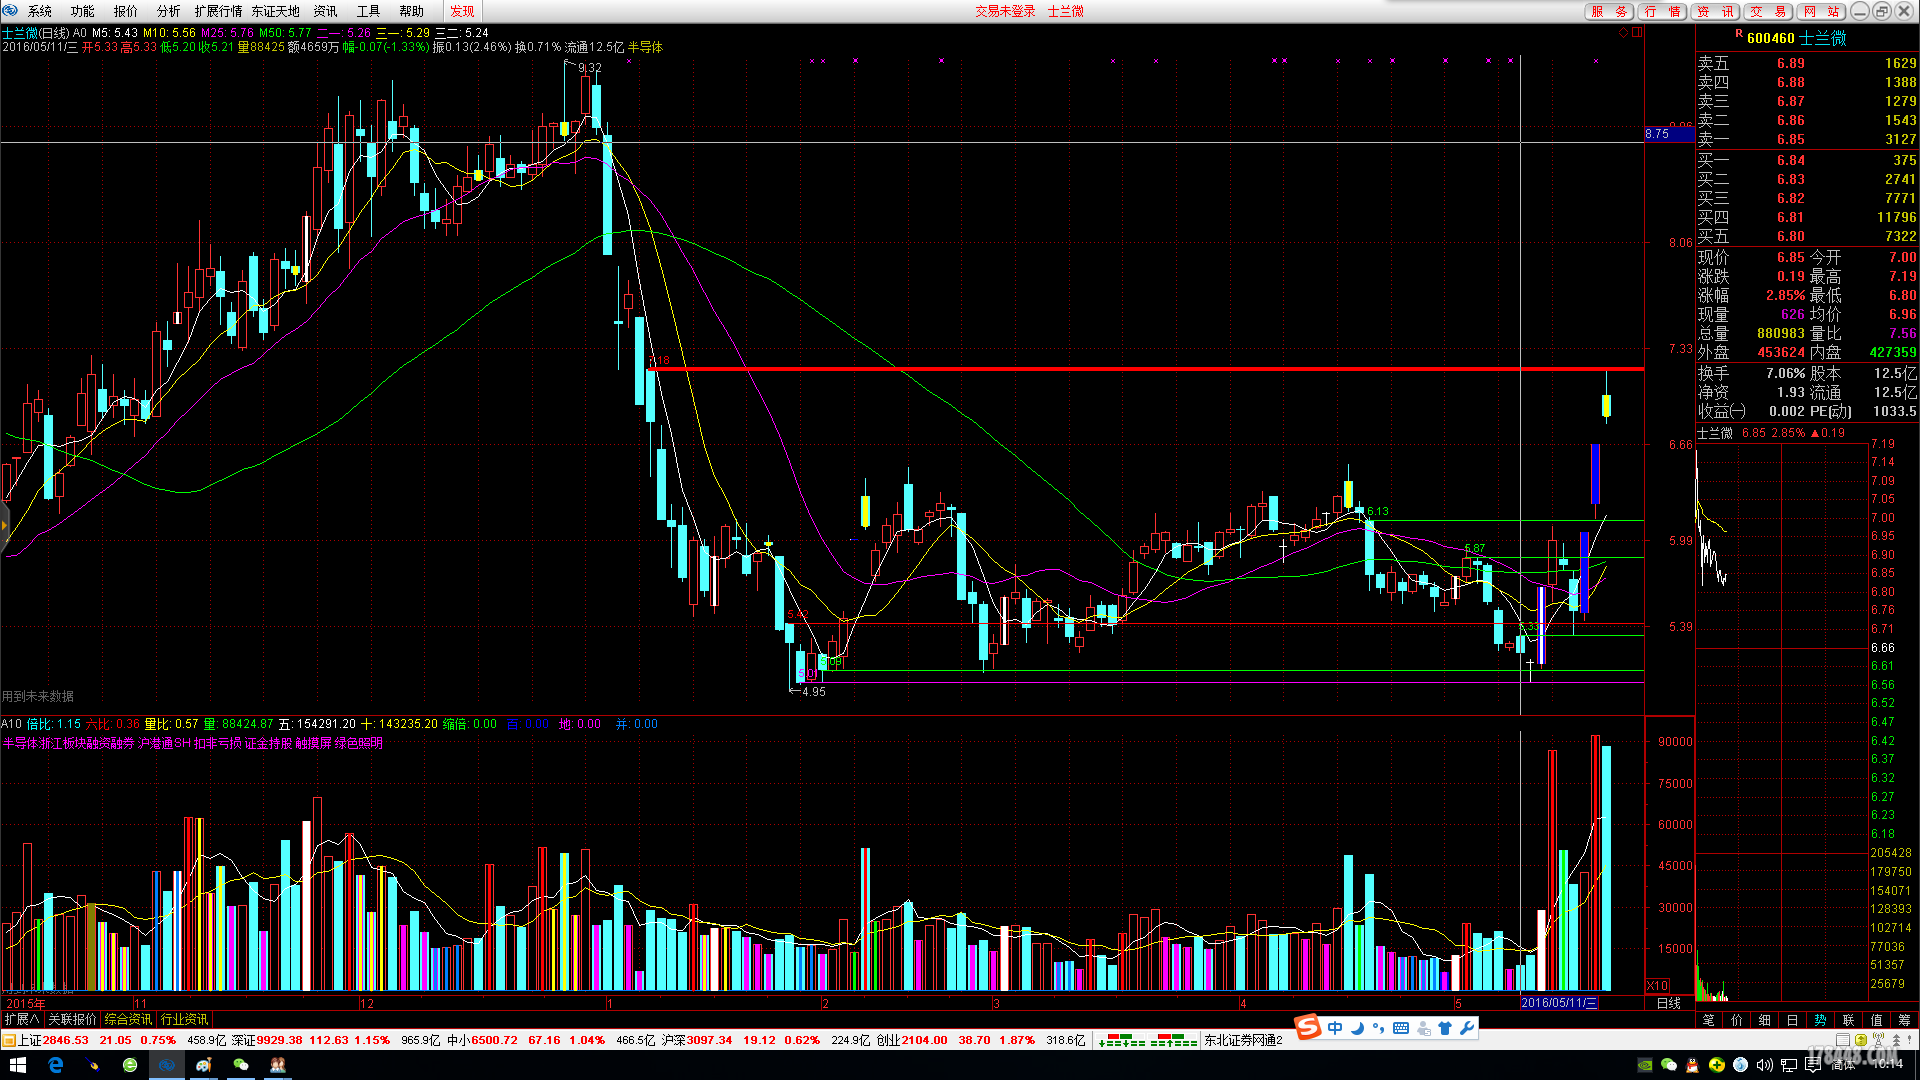Click the X10 volume scale selector
The image size is (1920, 1080).
(1657, 985)
